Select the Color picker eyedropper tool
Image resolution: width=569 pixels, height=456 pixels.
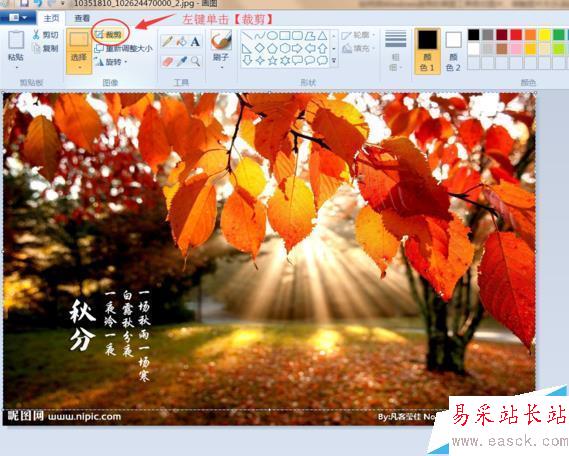(x=181, y=61)
